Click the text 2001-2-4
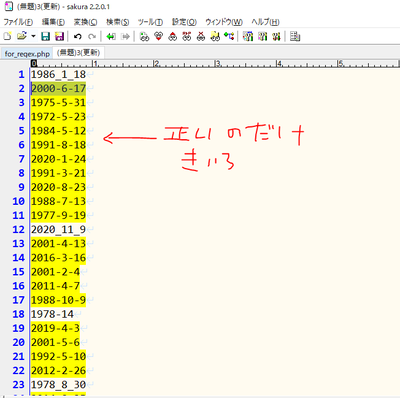The height and width of the screenshot is (398, 400). click(55, 272)
